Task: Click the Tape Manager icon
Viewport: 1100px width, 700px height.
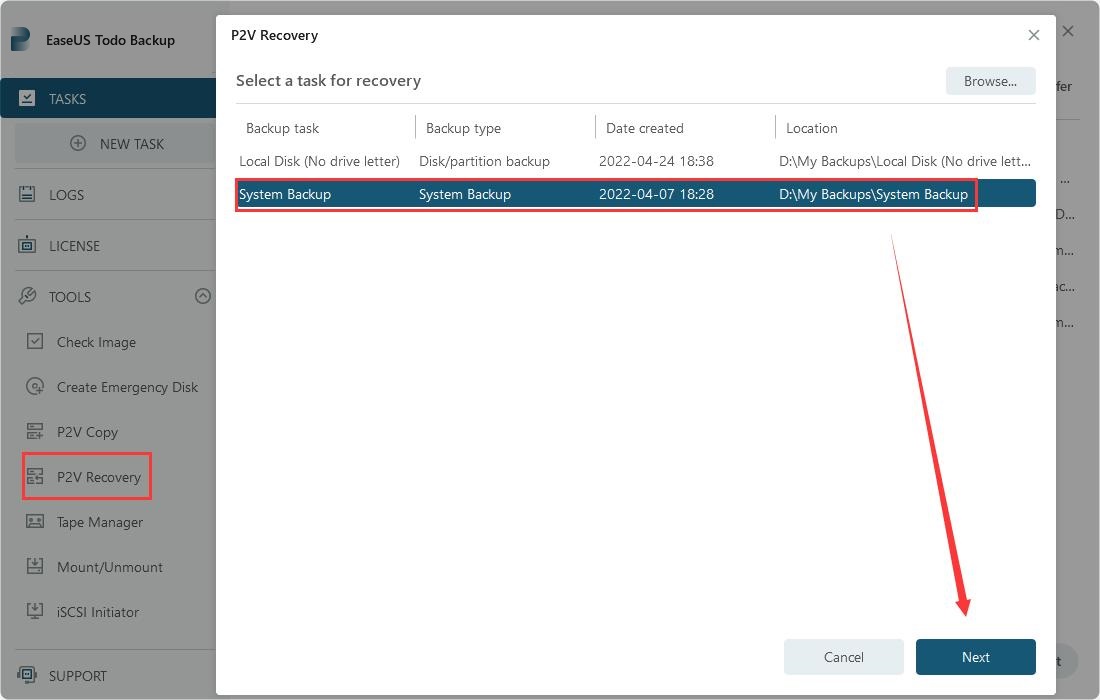Action: (35, 521)
